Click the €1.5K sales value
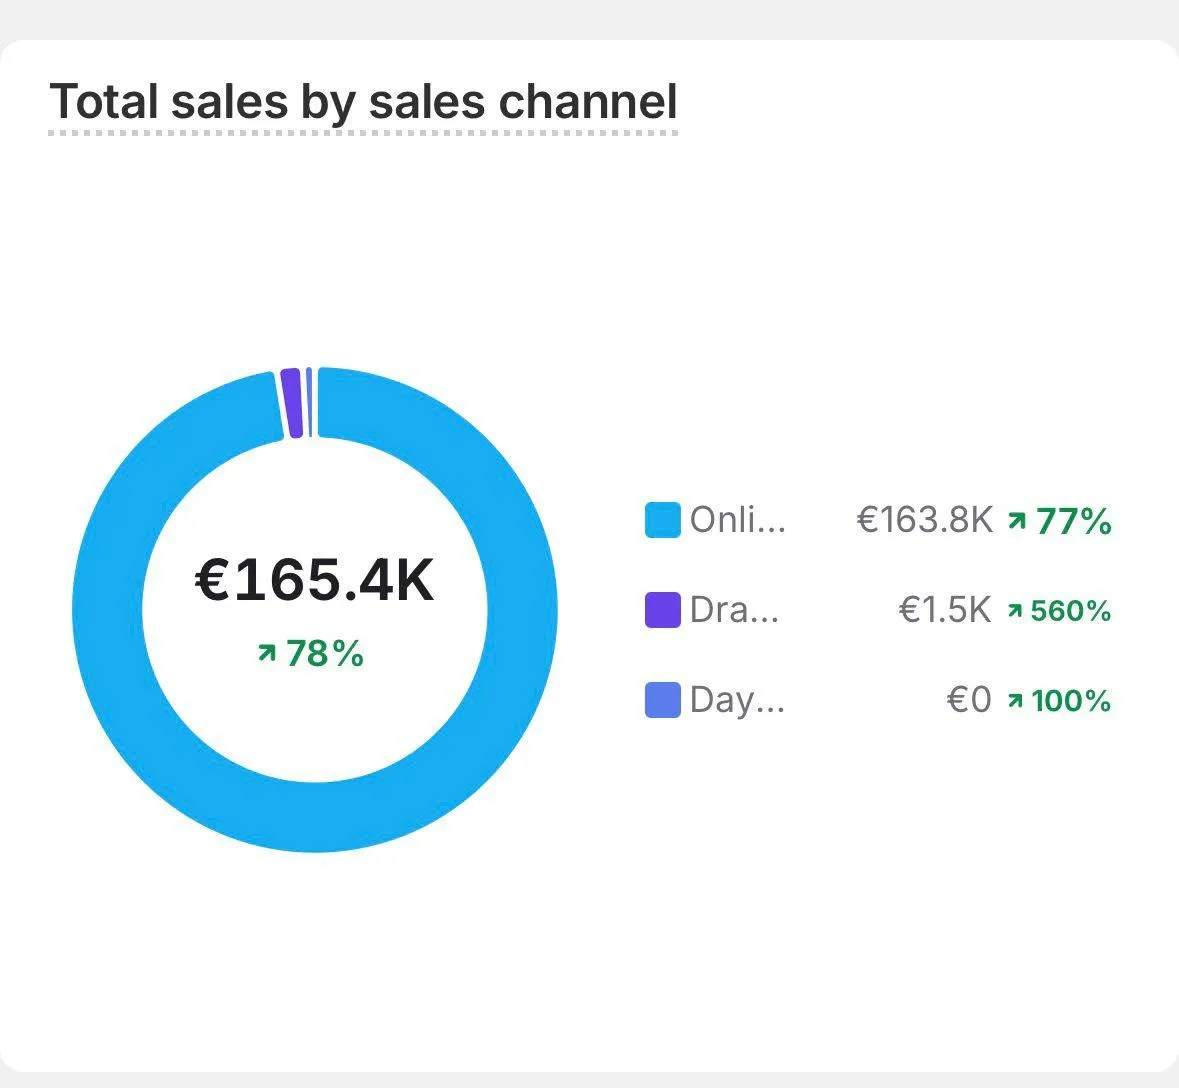 (x=945, y=610)
